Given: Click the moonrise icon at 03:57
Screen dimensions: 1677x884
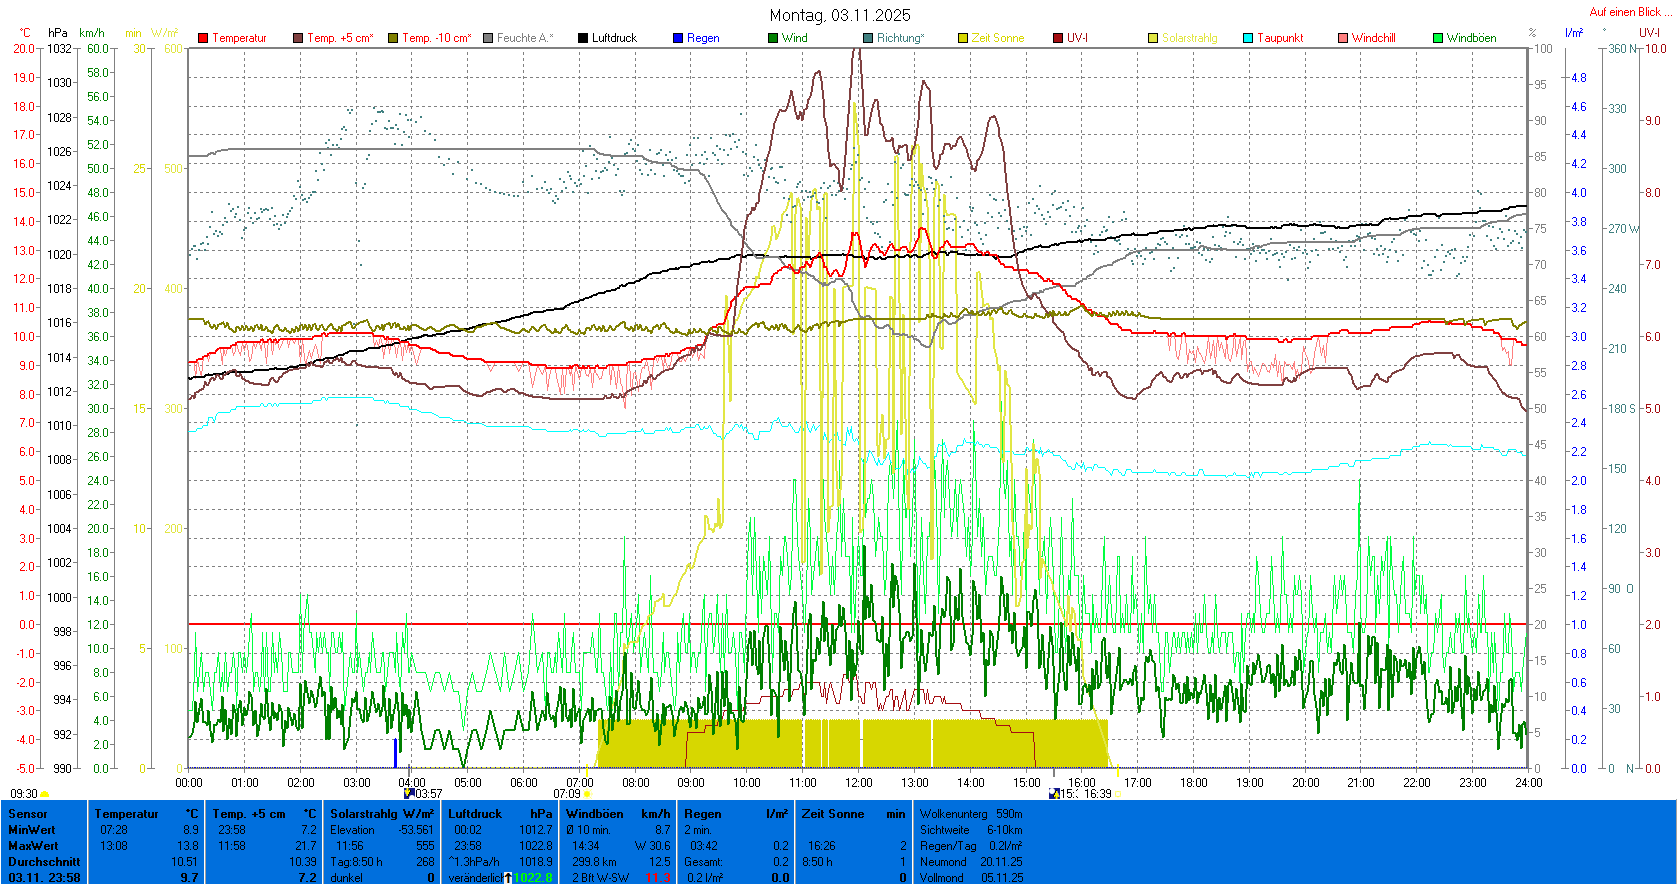Looking at the screenshot, I should click(408, 793).
